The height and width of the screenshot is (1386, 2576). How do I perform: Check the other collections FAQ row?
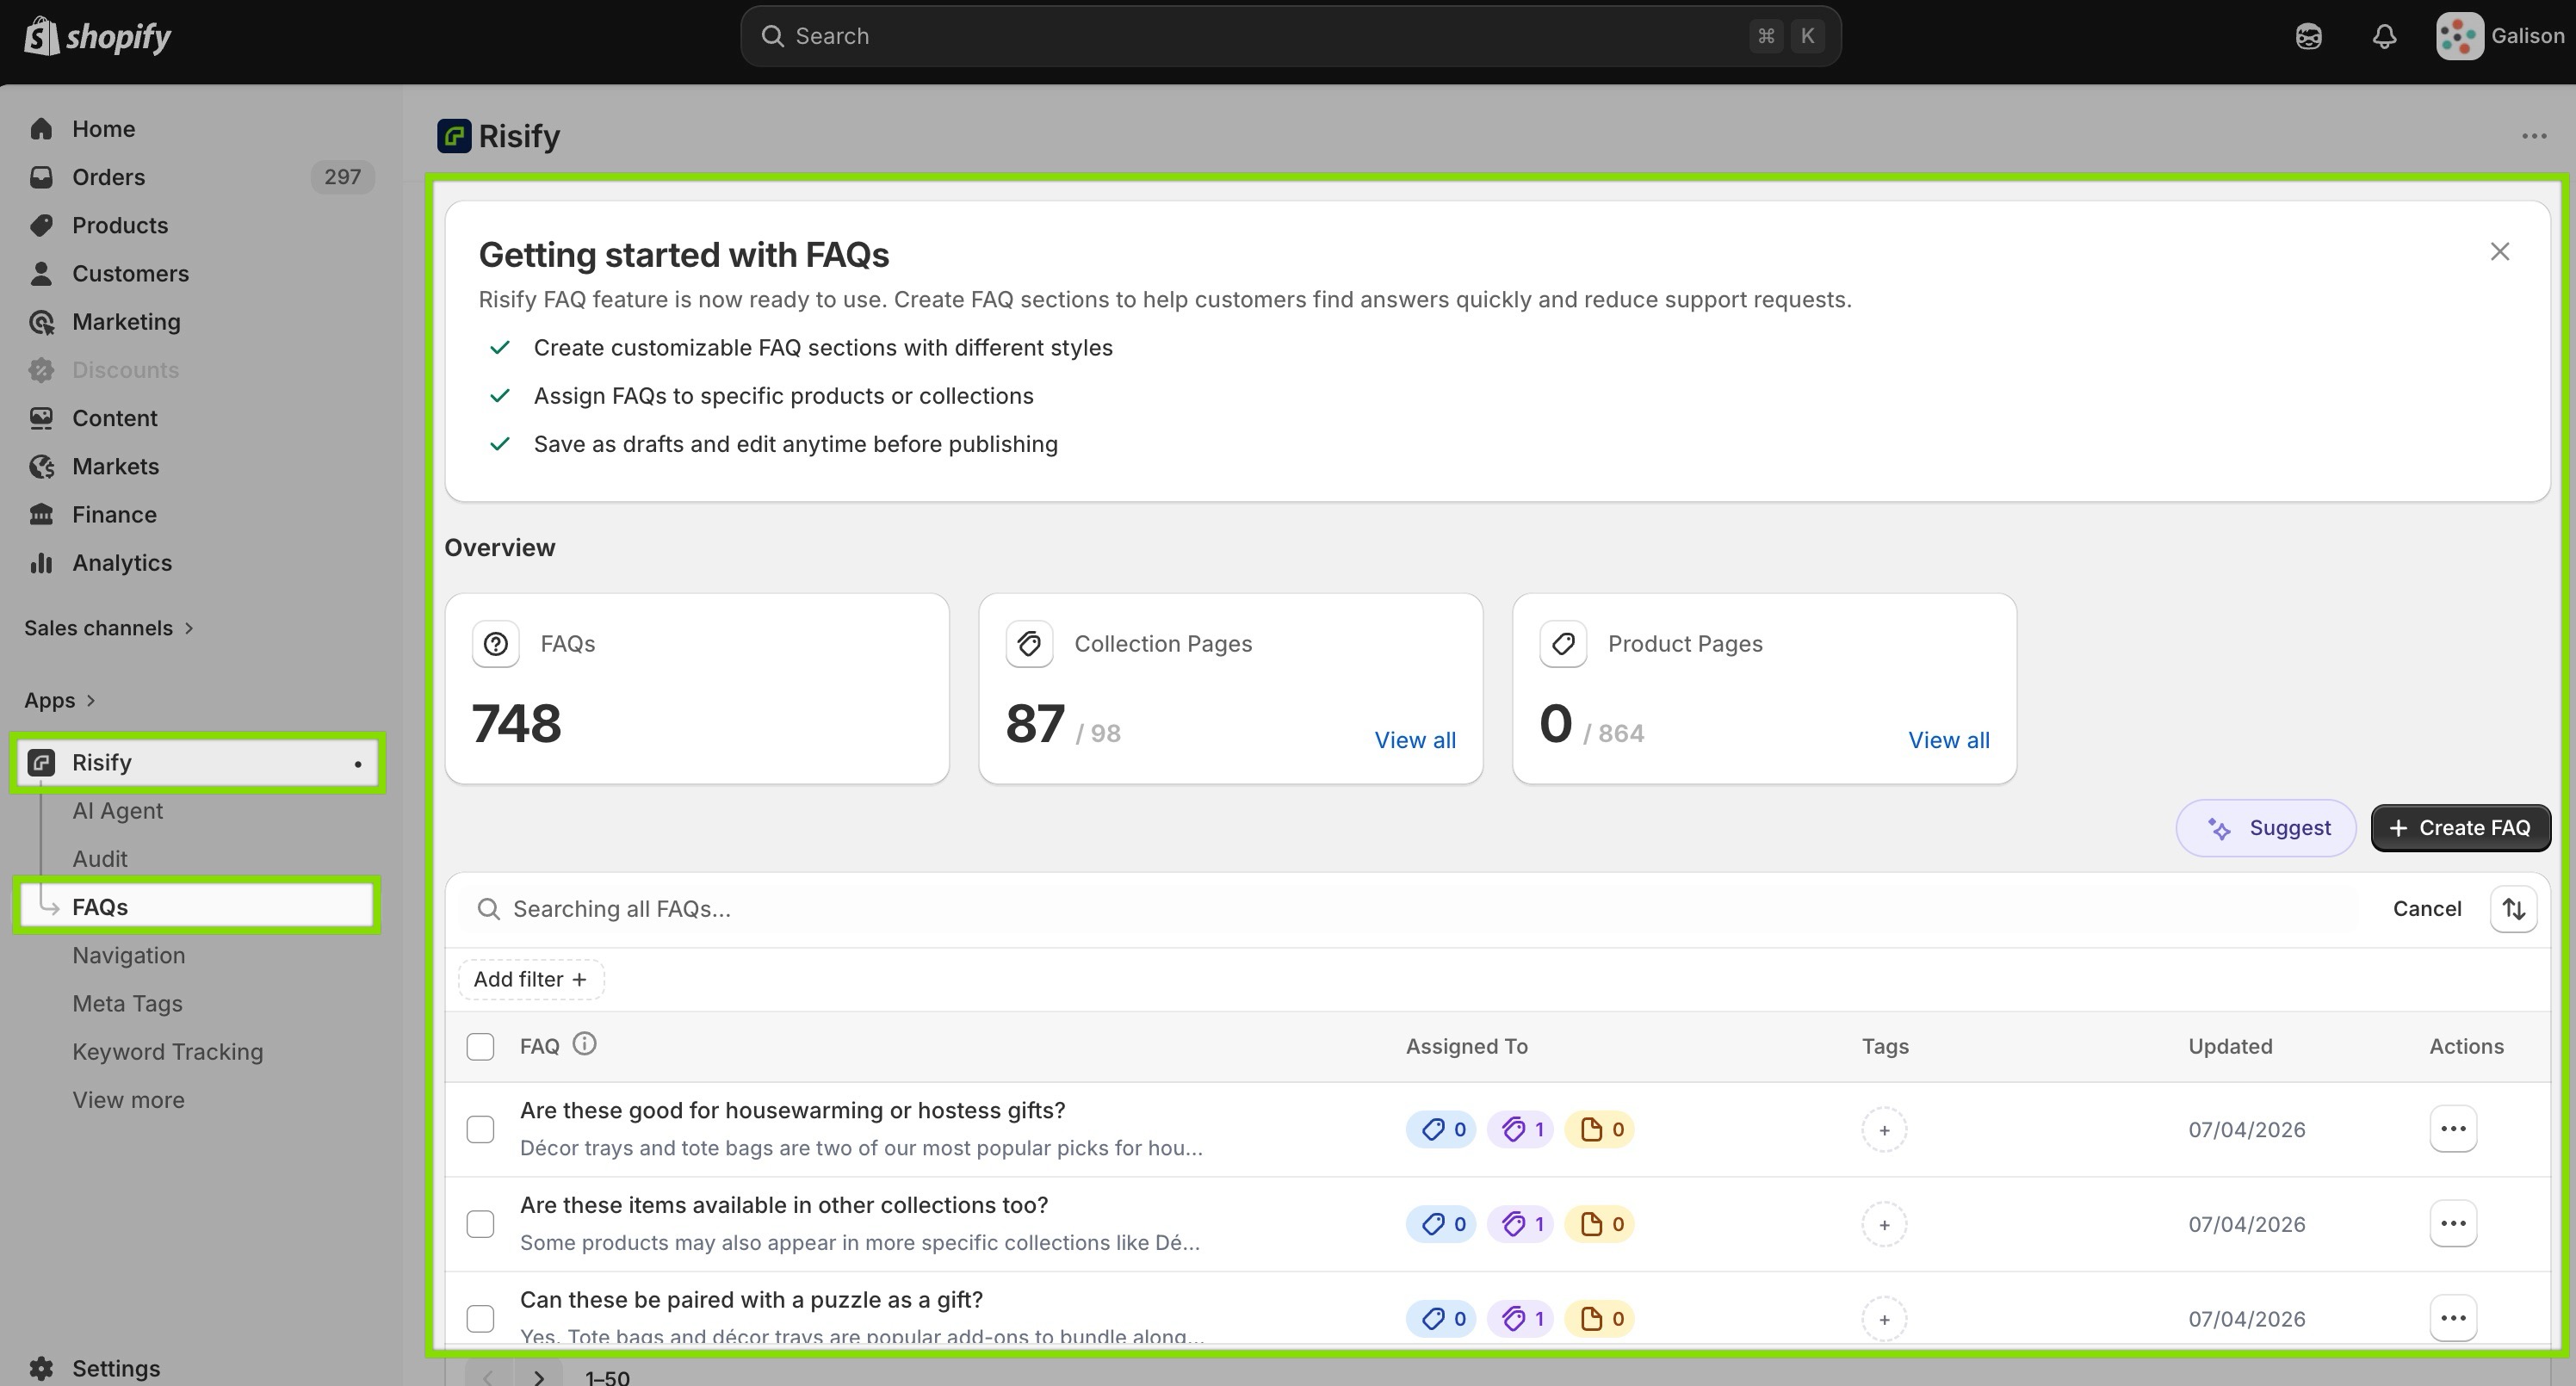click(480, 1224)
